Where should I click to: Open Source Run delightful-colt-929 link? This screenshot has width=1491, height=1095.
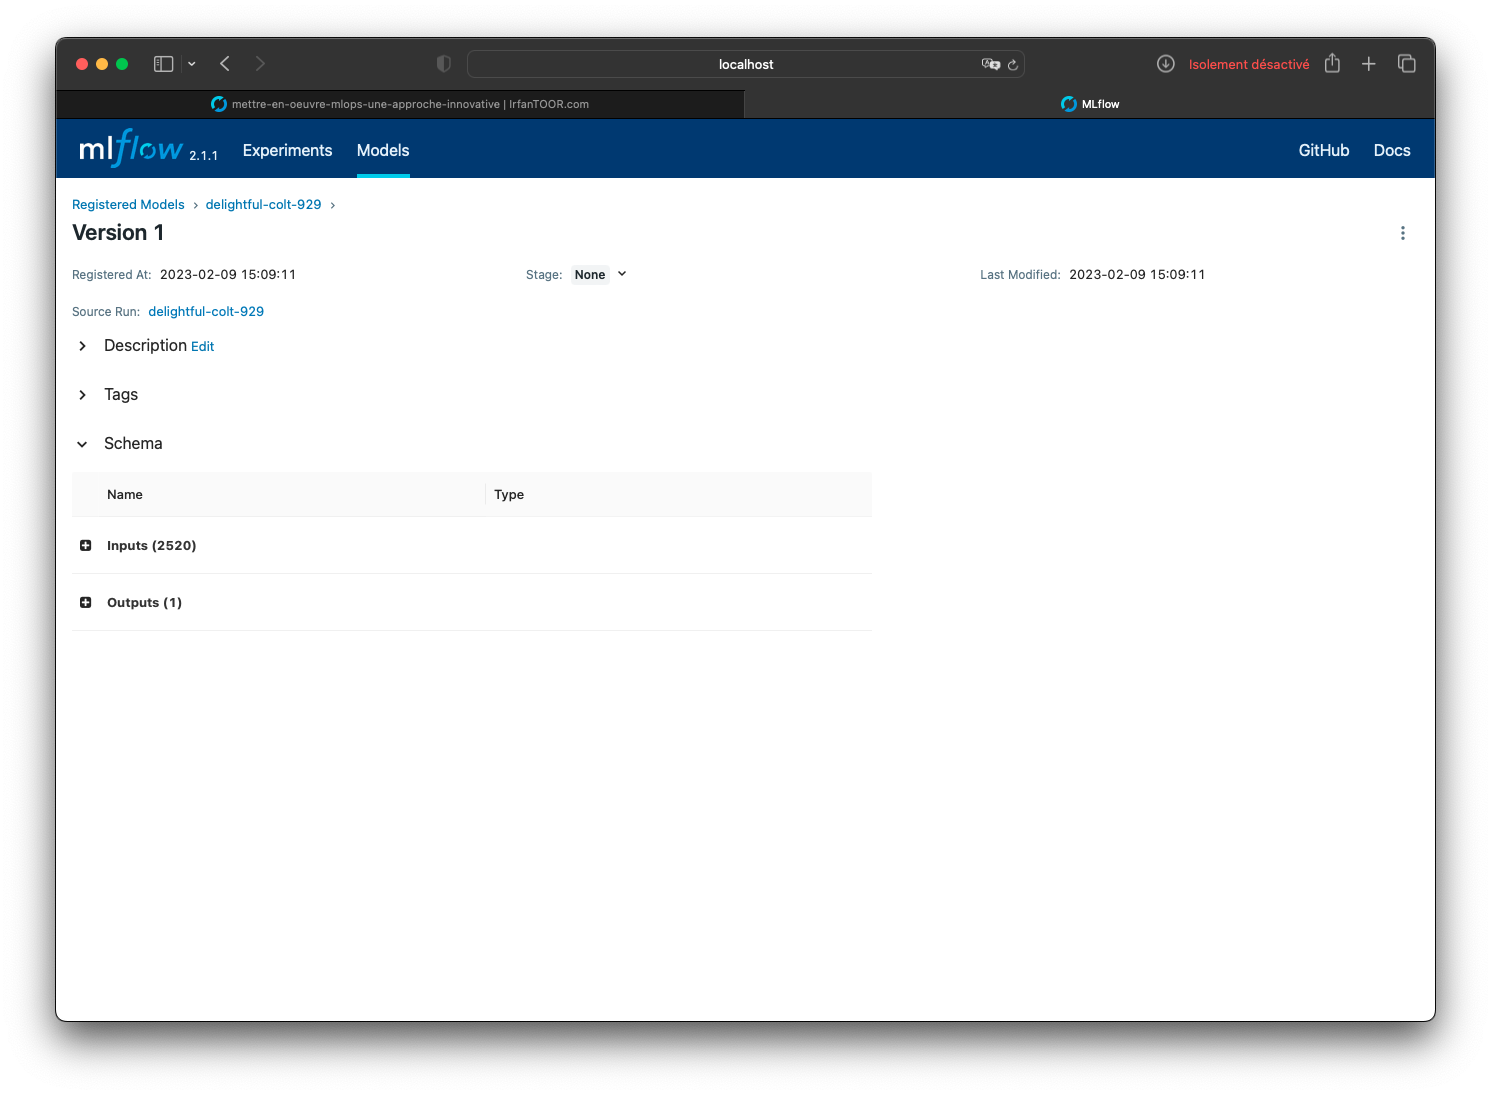pyautogui.click(x=206, y=311)
